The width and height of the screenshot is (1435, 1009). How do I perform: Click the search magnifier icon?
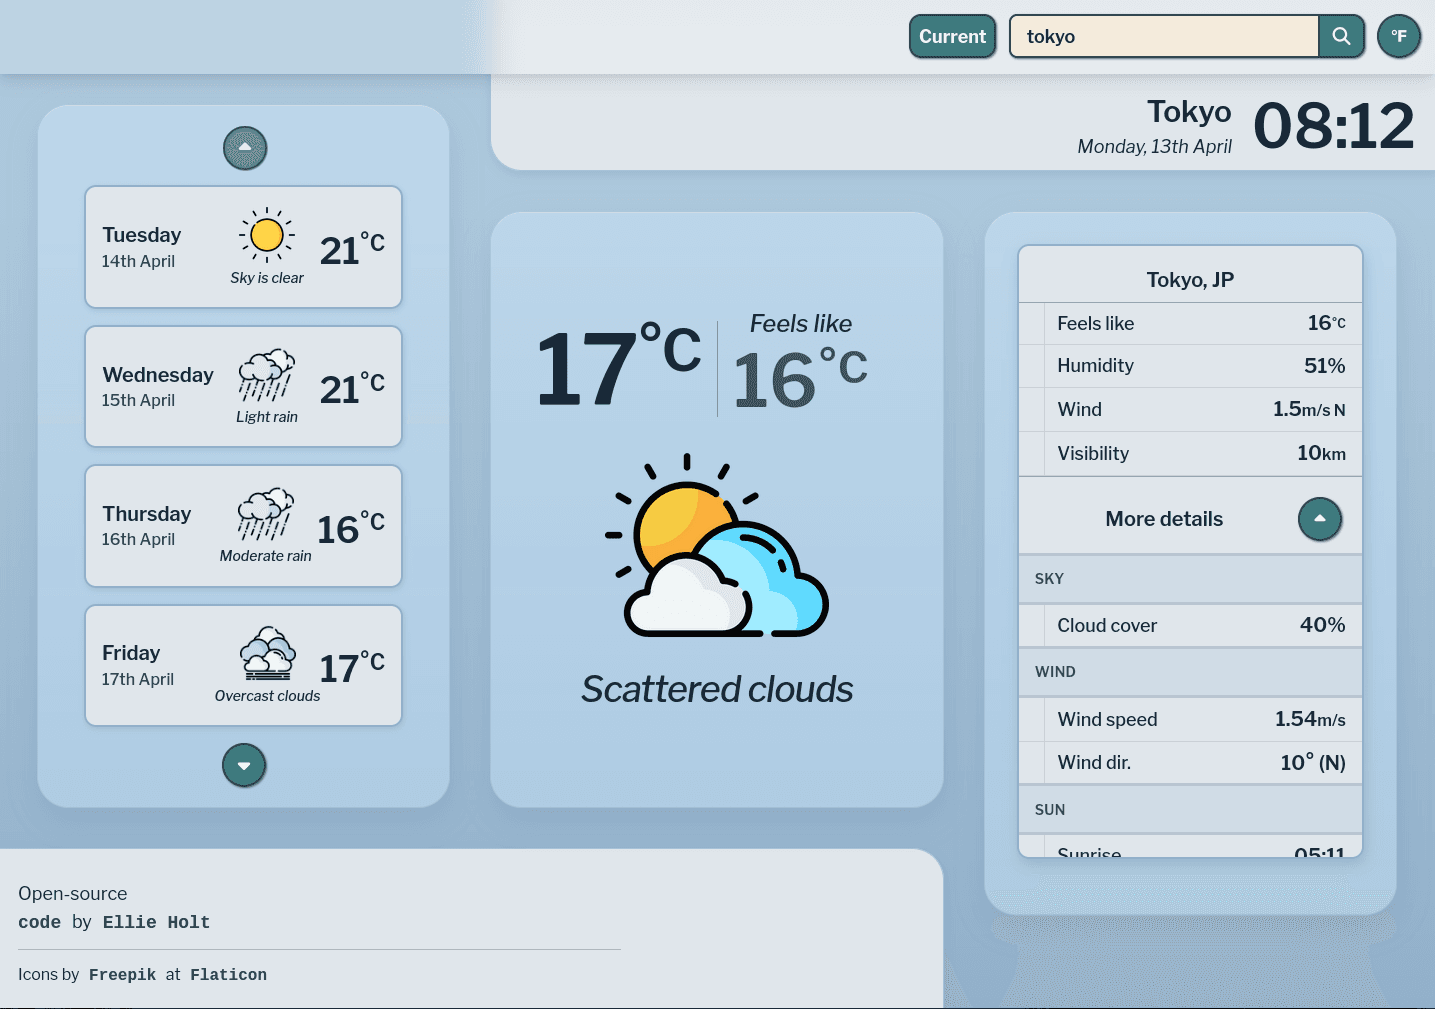(x=1341, y=36)
